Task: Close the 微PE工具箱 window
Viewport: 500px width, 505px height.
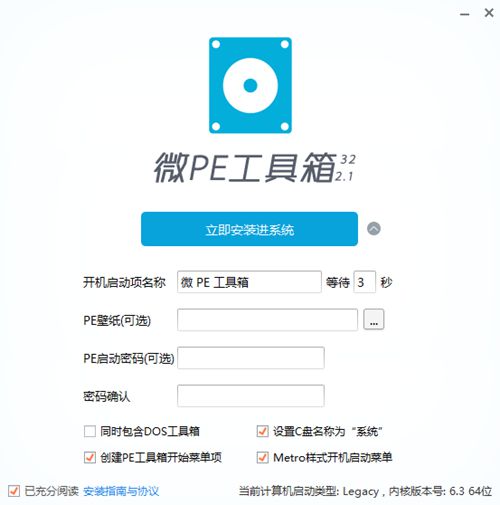Action: click(489, 13)
